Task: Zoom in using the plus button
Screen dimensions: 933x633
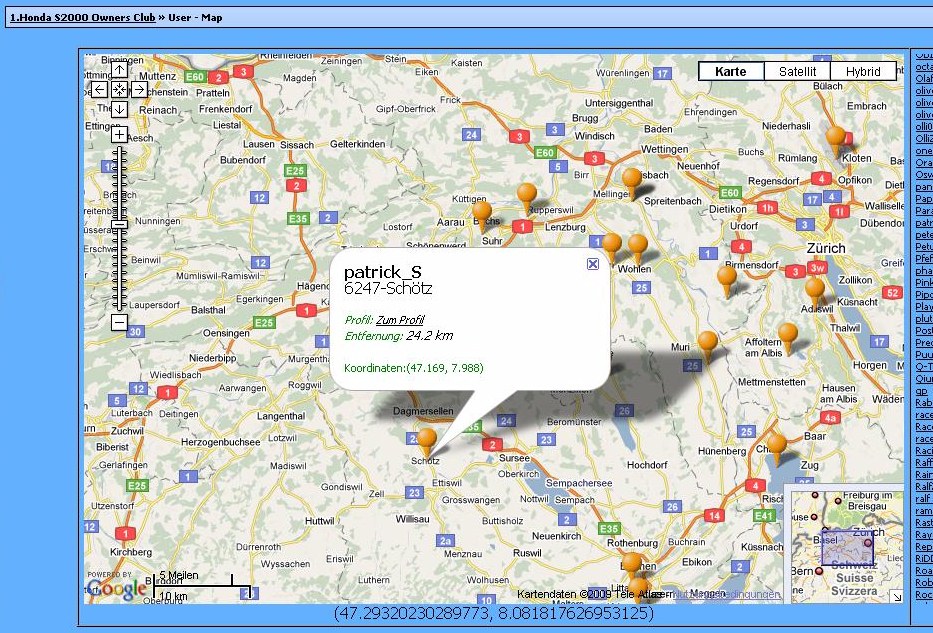Action: (x=119, y=134)
